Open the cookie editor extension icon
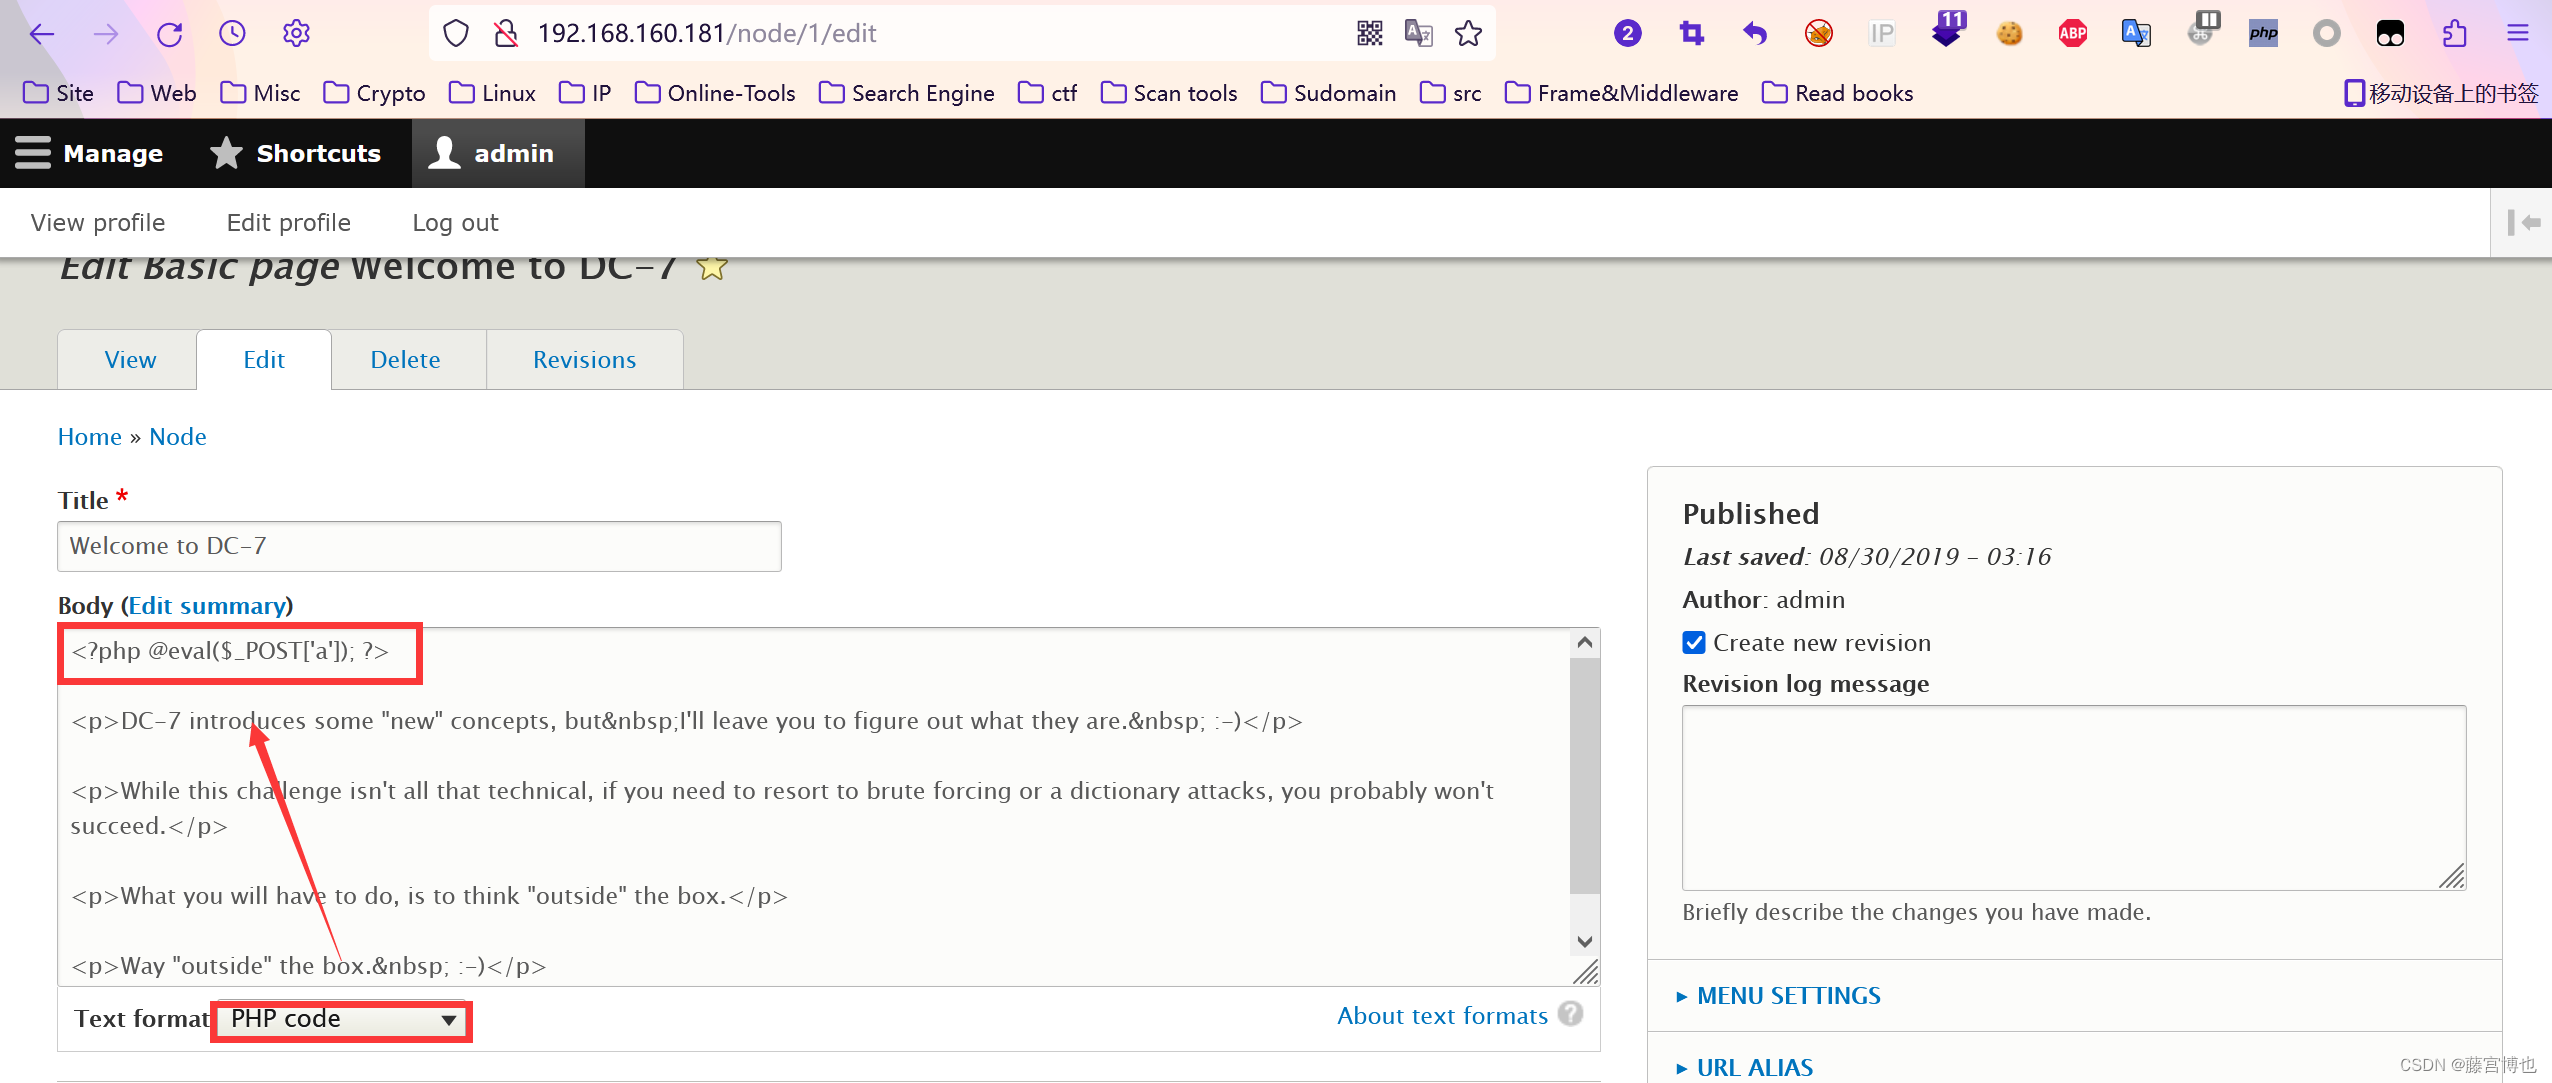Viewport: 2552px width, 1083px height. 2009,34
